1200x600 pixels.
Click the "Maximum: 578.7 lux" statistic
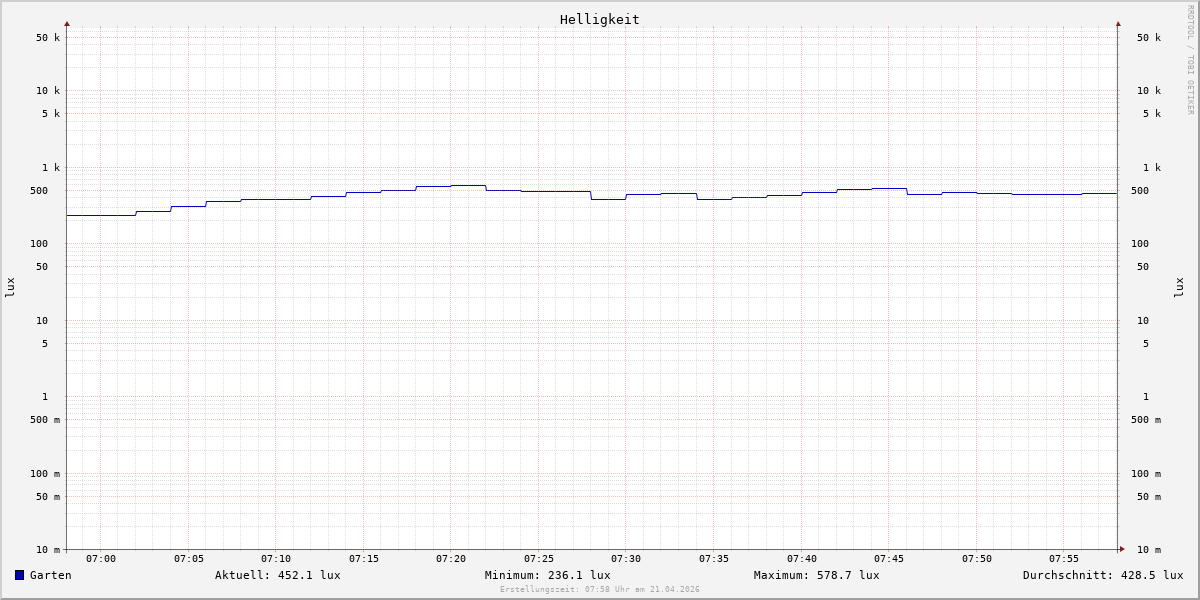click(x=816, y=575)
